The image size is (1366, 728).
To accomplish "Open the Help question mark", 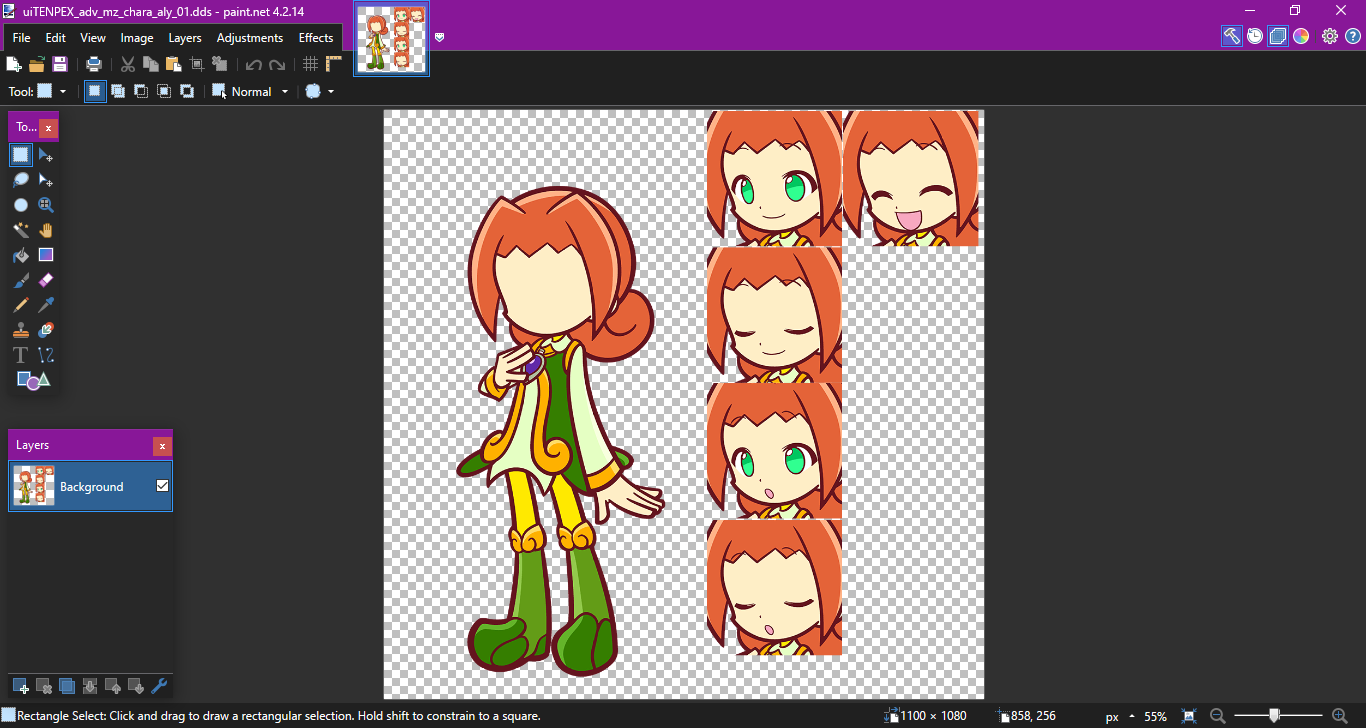I will click(1353, 36).
